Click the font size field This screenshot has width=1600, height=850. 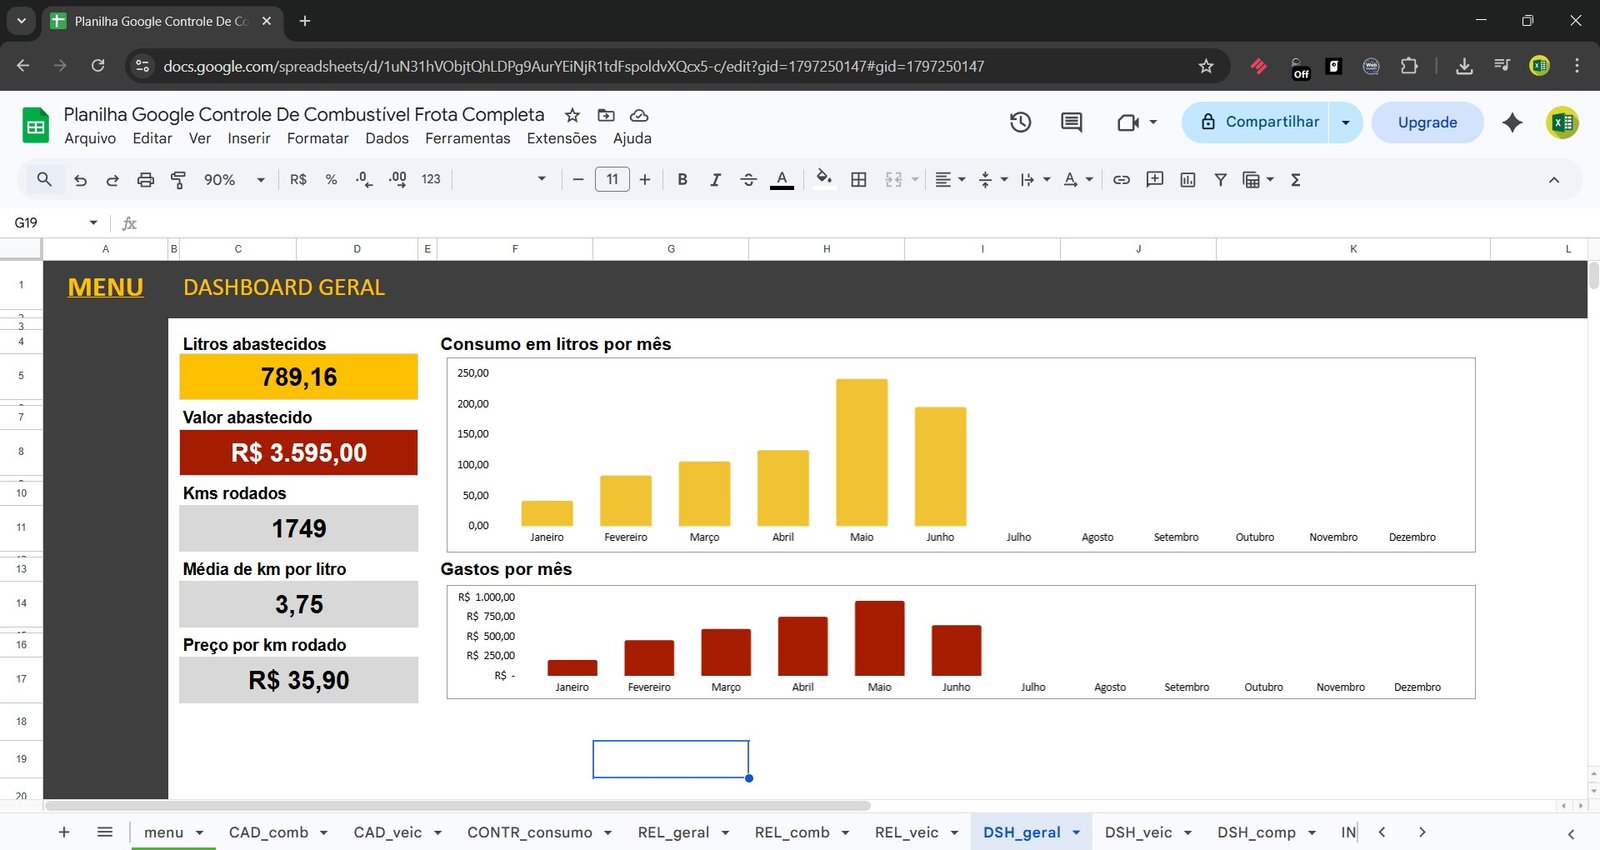pyautogui.click(x=612, y=180)
